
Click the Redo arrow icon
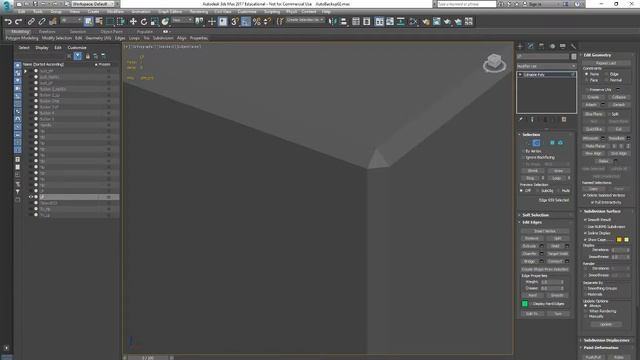pos(18,22)
